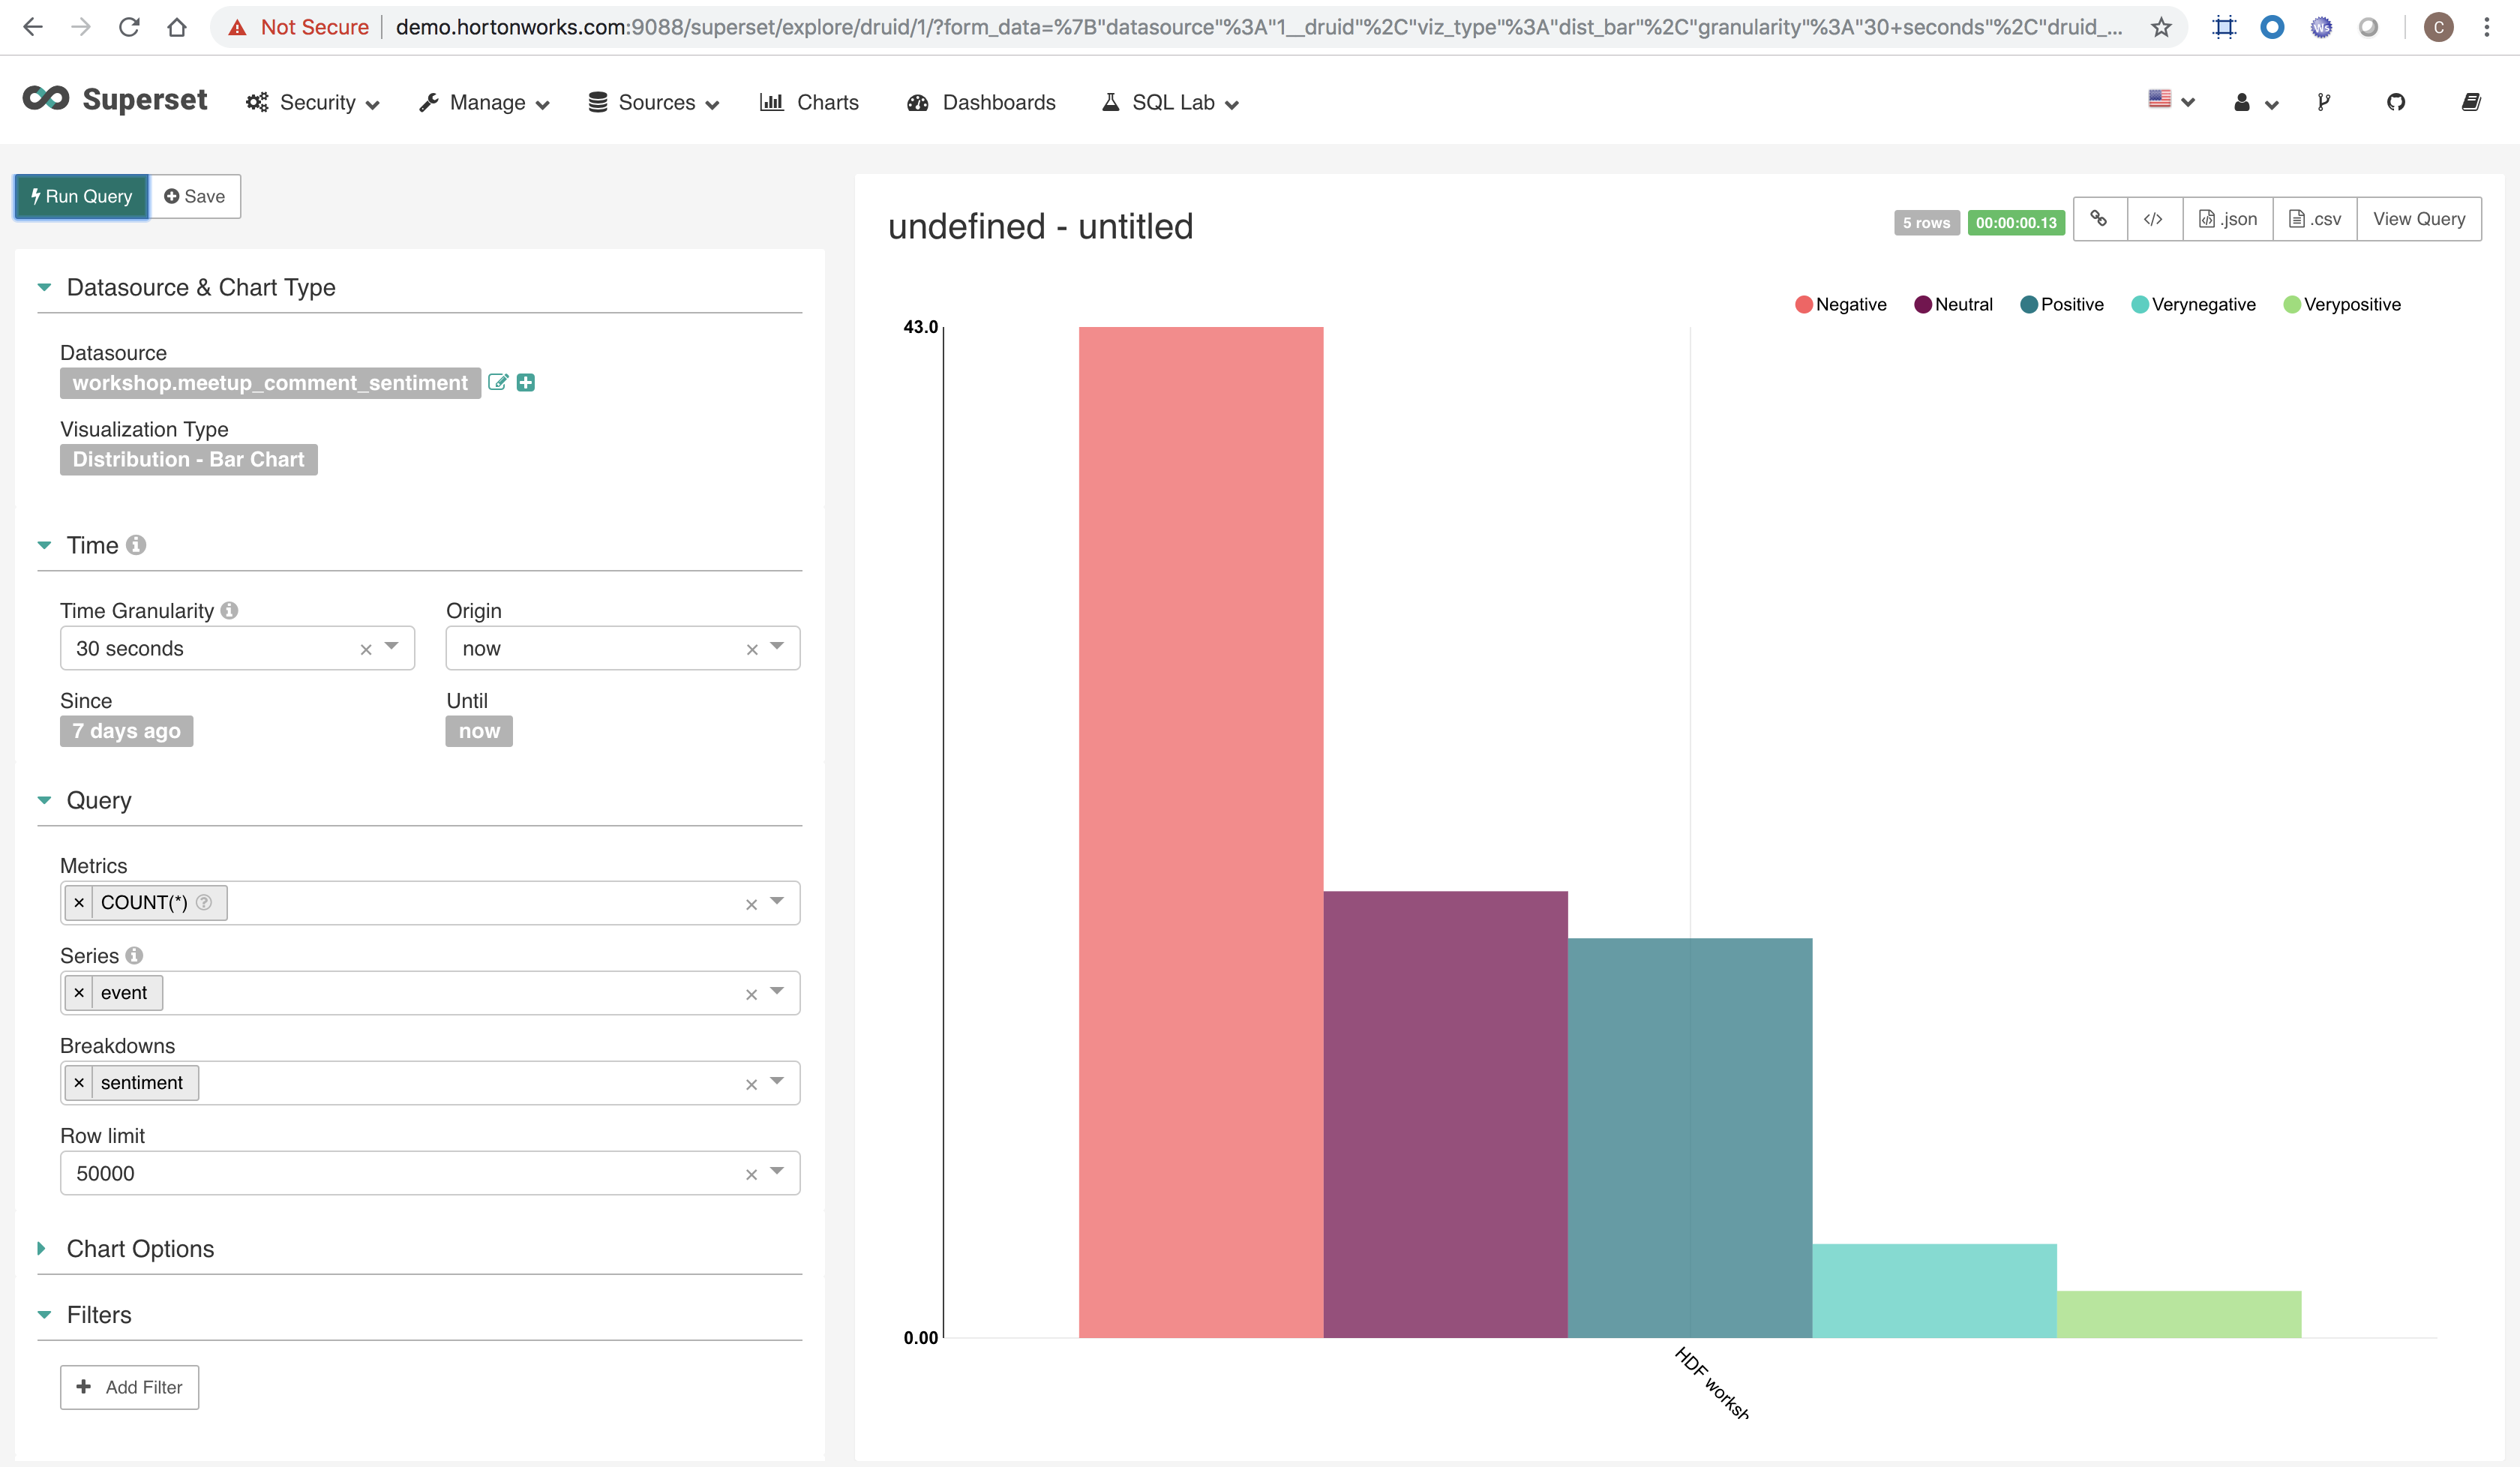Bookmark page with the star icon
The height and width of the screenshot is (1467, 2520).
[x=2160, y=27]
